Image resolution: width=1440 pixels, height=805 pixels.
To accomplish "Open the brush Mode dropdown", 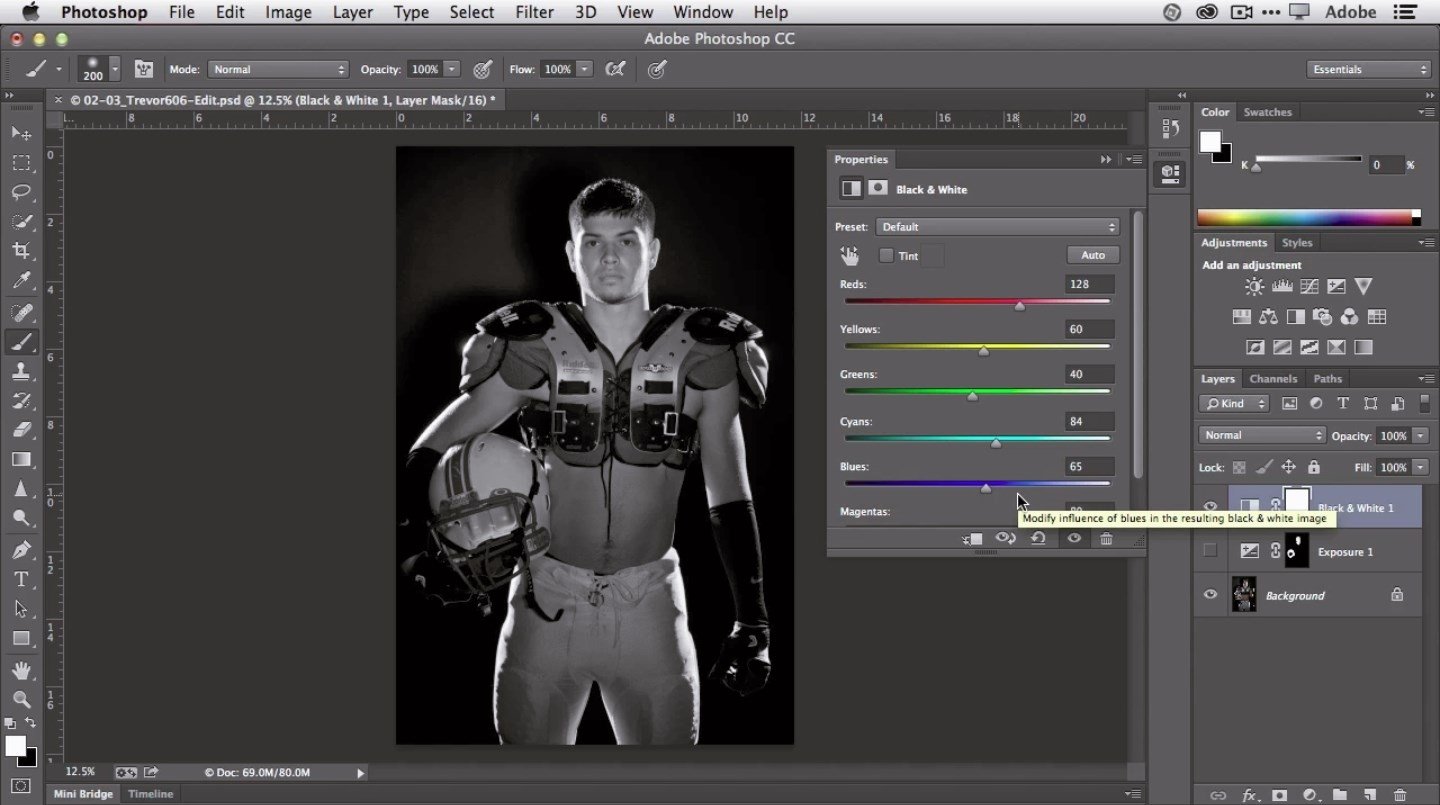I will (278, 69).
